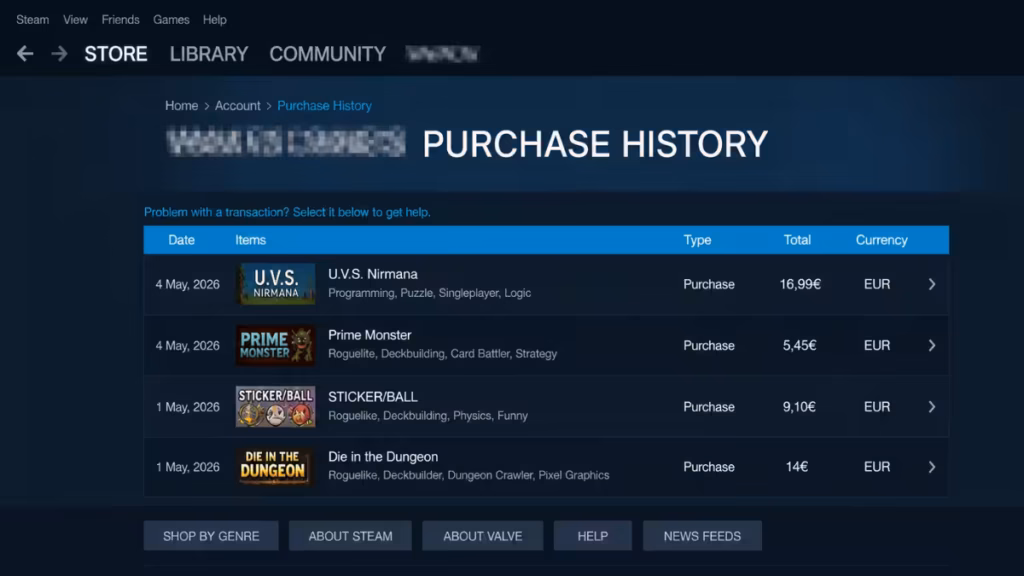Click the Prime Monster game thumbnail
The height and width of the screenshot is (576, 1024).
[276, 345]
